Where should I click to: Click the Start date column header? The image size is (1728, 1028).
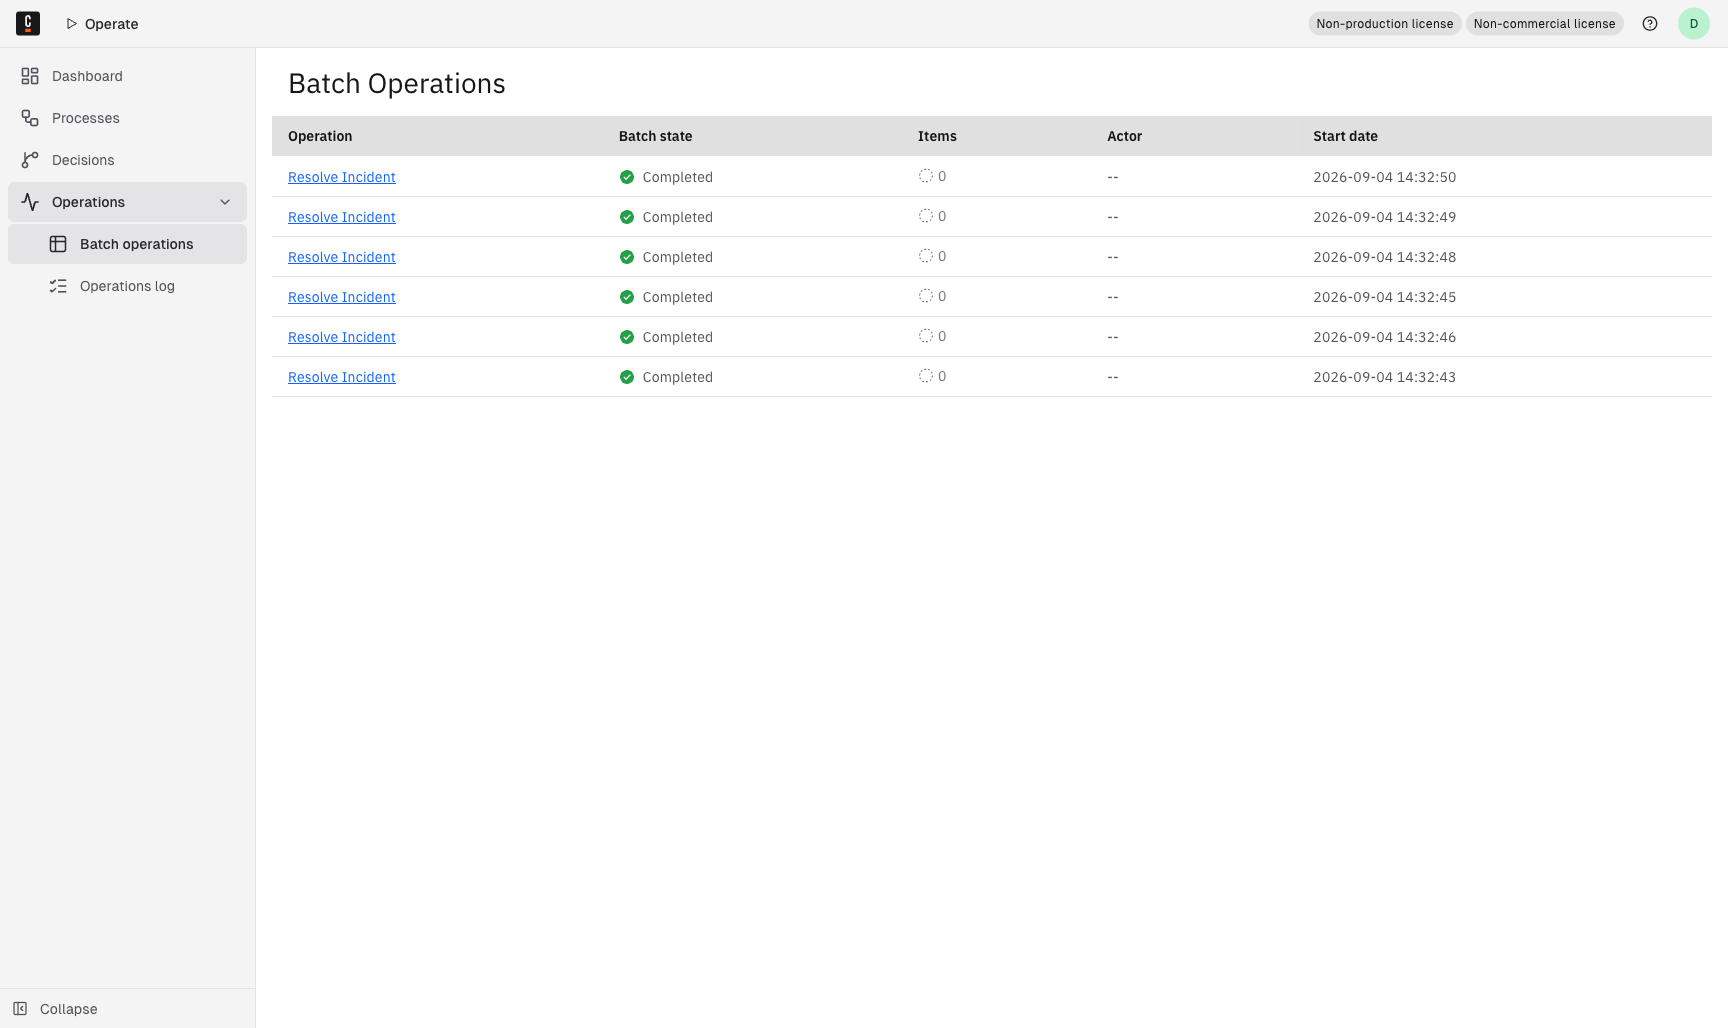pos(1345,136)
